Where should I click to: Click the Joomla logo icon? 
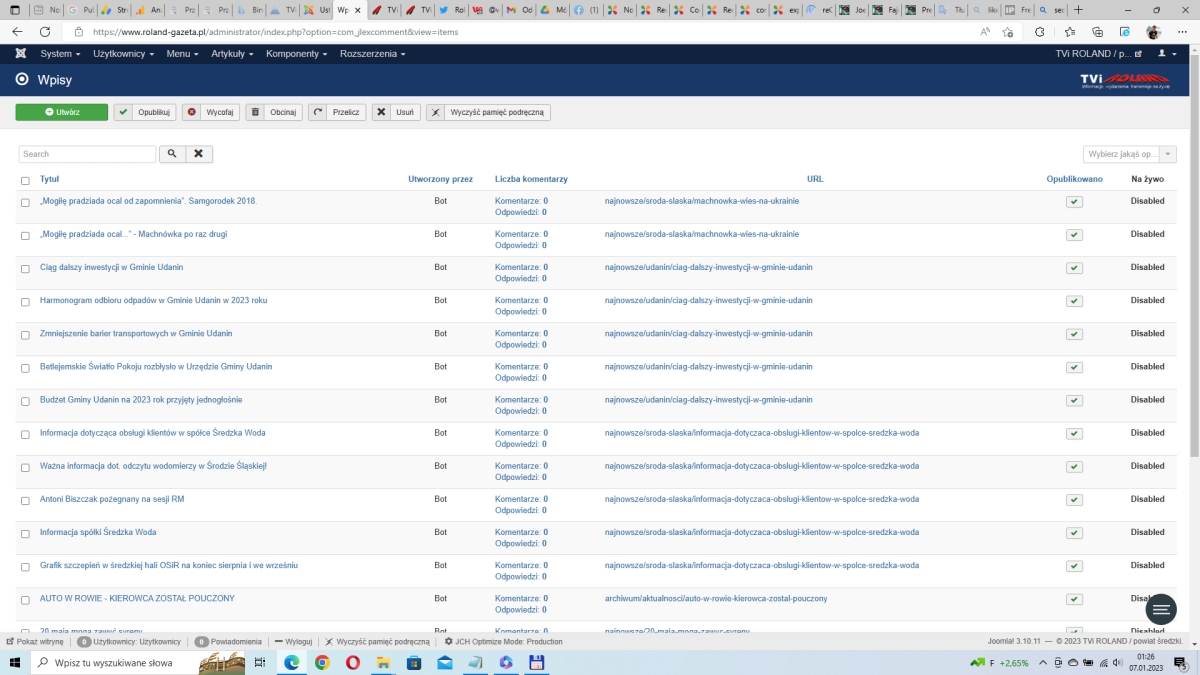21,53
